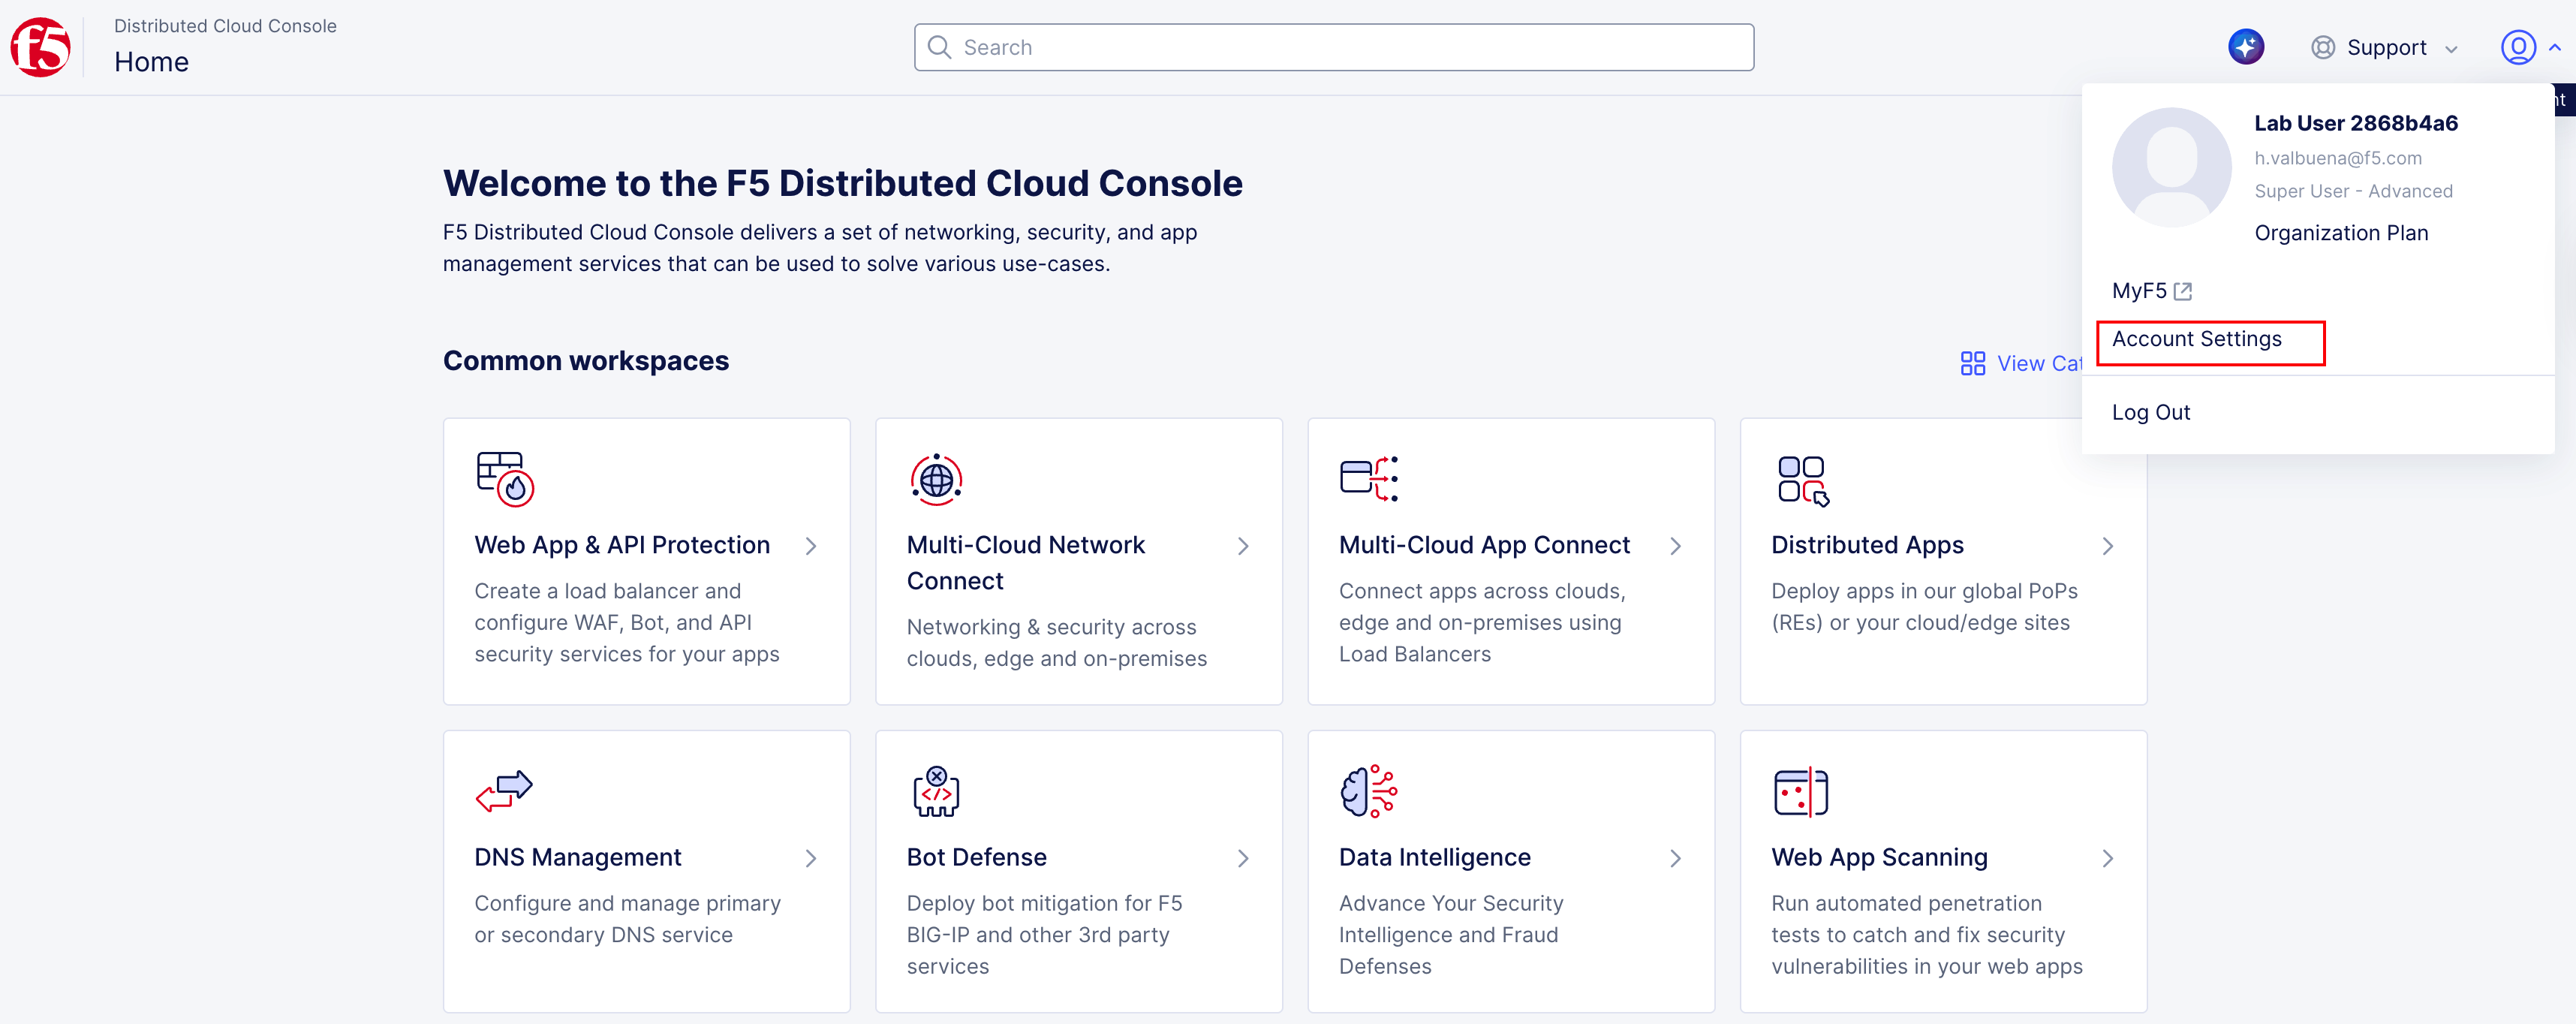
Task: Click the Home title in header
Action: (151, 62)
